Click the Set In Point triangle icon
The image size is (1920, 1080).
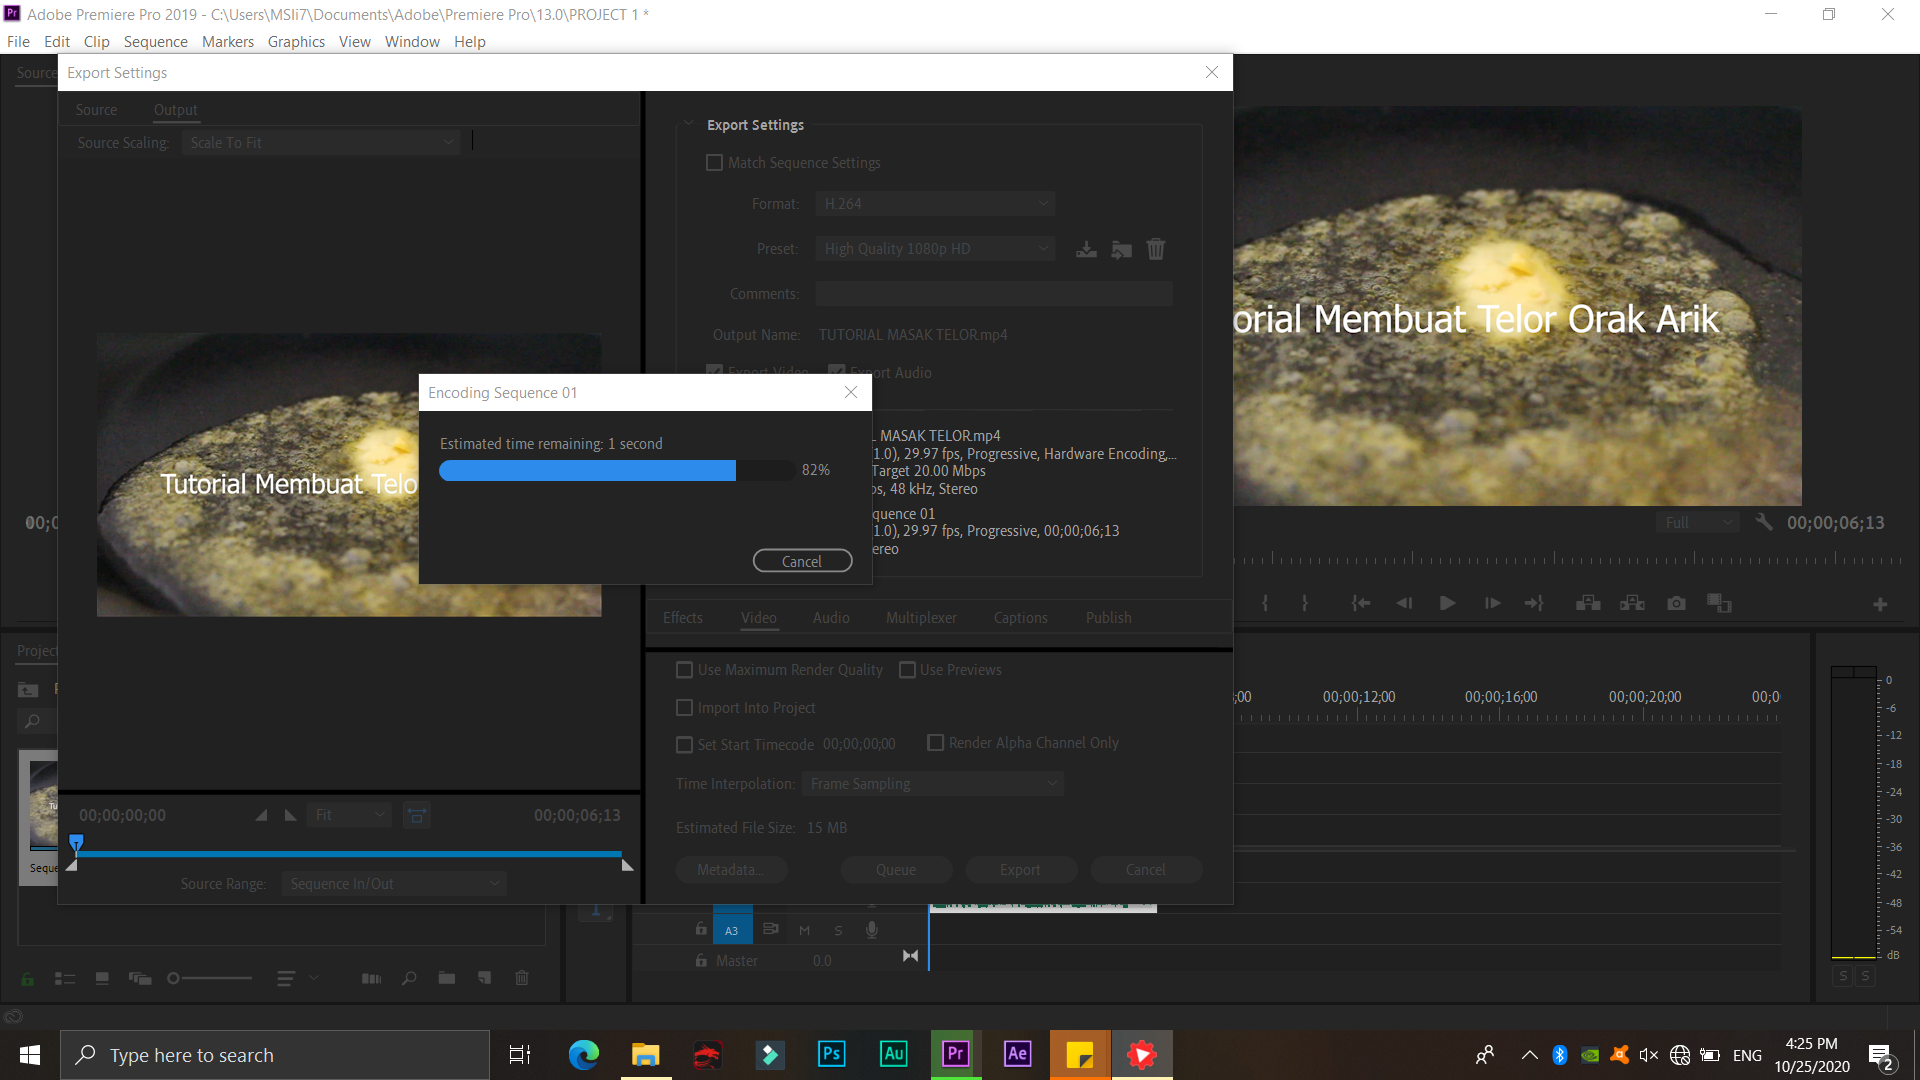pyautogui.click(x=261, y=815)
